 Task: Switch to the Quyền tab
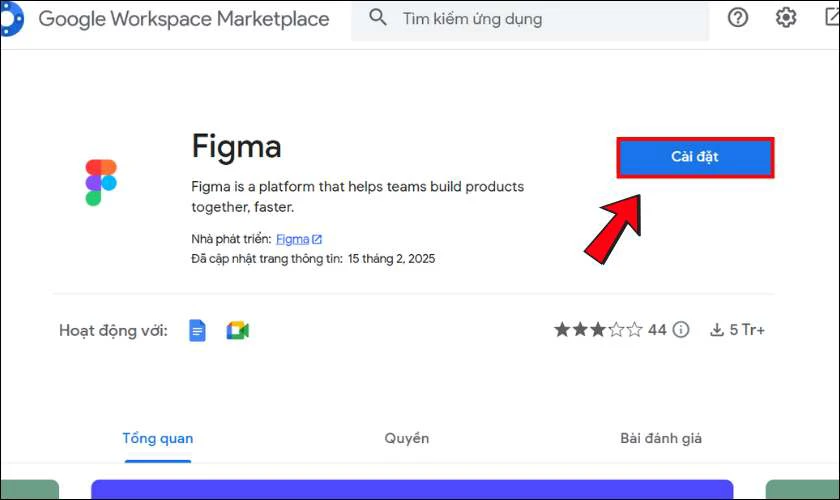tap(407, 438)
